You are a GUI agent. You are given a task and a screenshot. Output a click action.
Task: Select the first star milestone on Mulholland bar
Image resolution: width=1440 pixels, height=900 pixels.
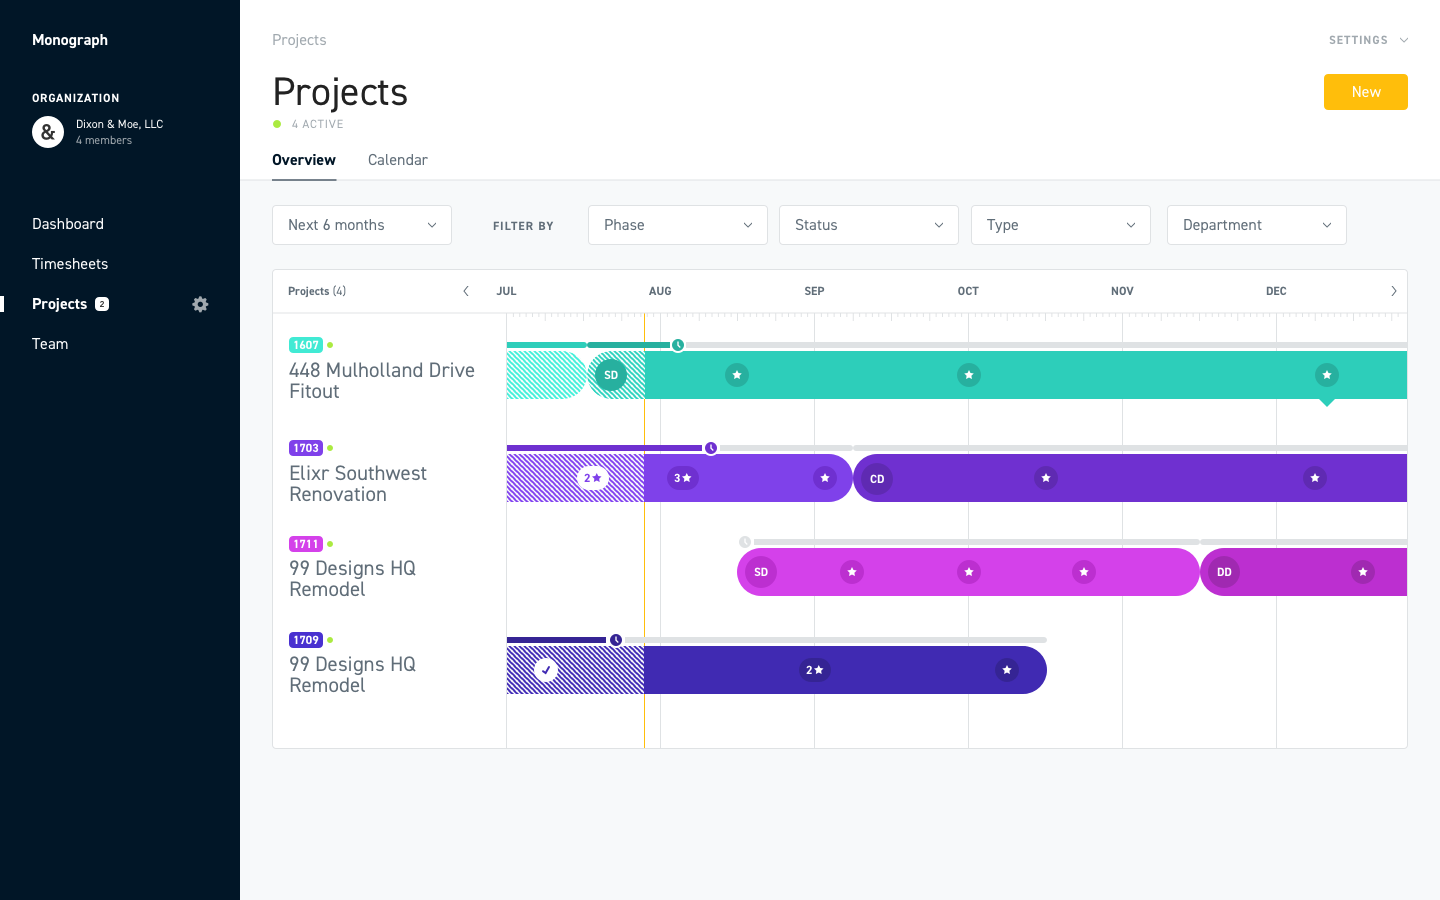[x=737, y=375]
